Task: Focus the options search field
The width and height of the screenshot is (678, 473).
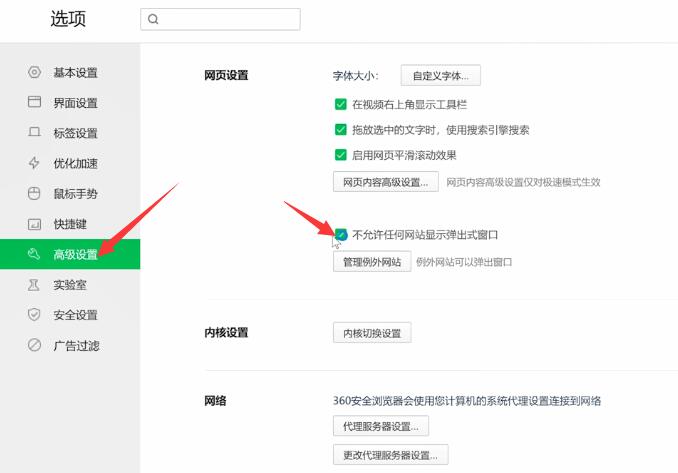Action: coord(221,19)
